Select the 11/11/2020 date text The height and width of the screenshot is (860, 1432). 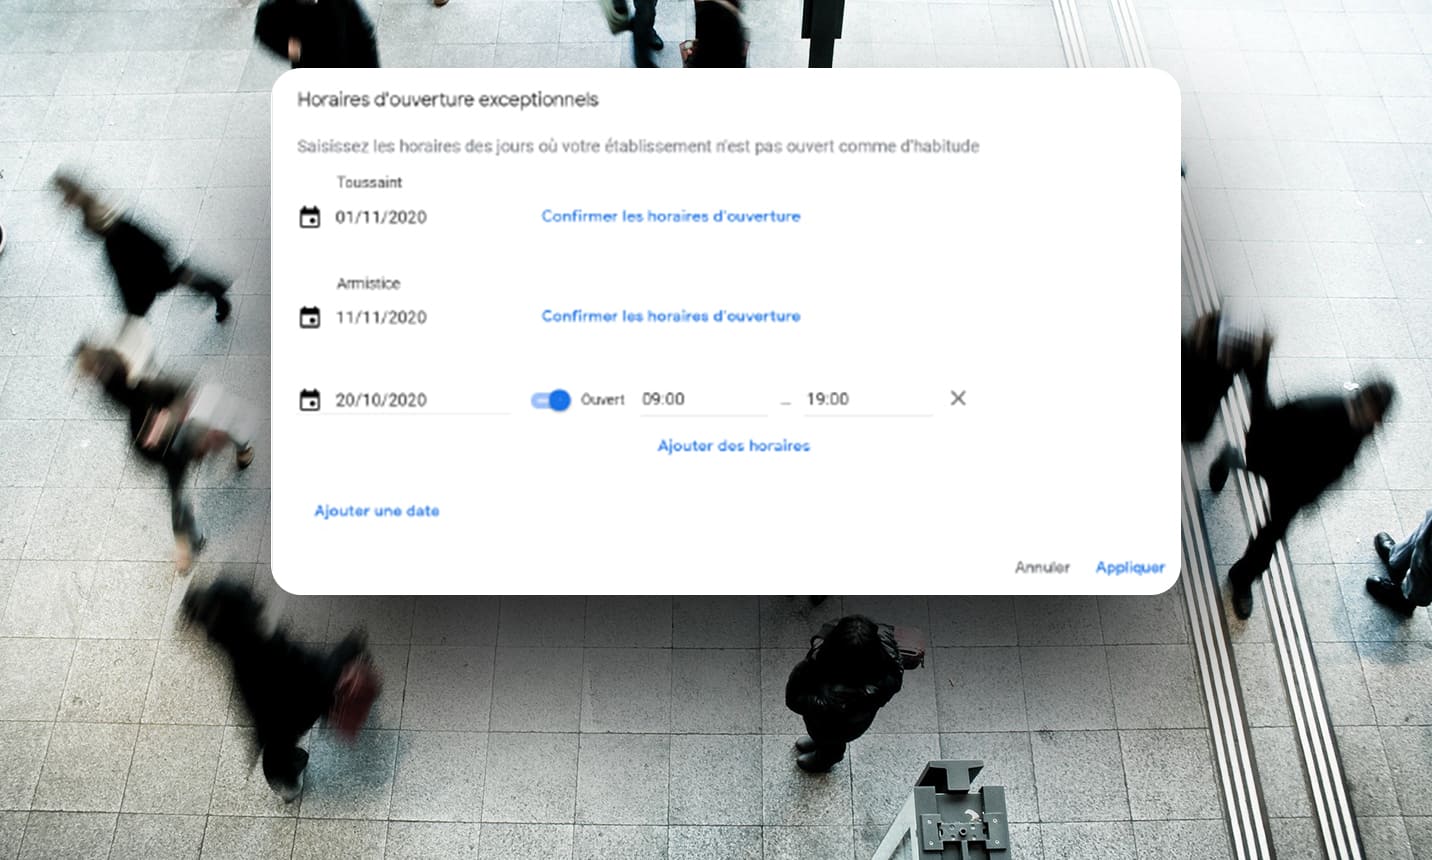point(381,317)
